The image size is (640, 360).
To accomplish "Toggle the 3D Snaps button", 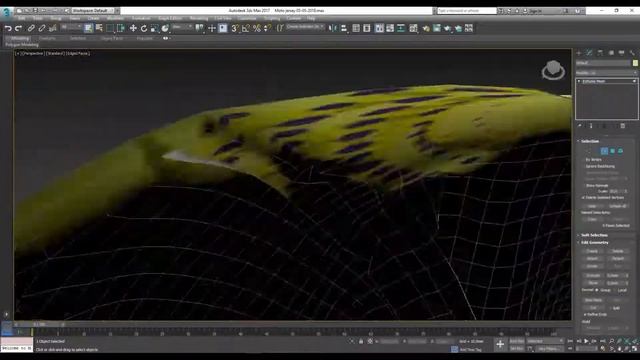I will (x=235, y=28).
